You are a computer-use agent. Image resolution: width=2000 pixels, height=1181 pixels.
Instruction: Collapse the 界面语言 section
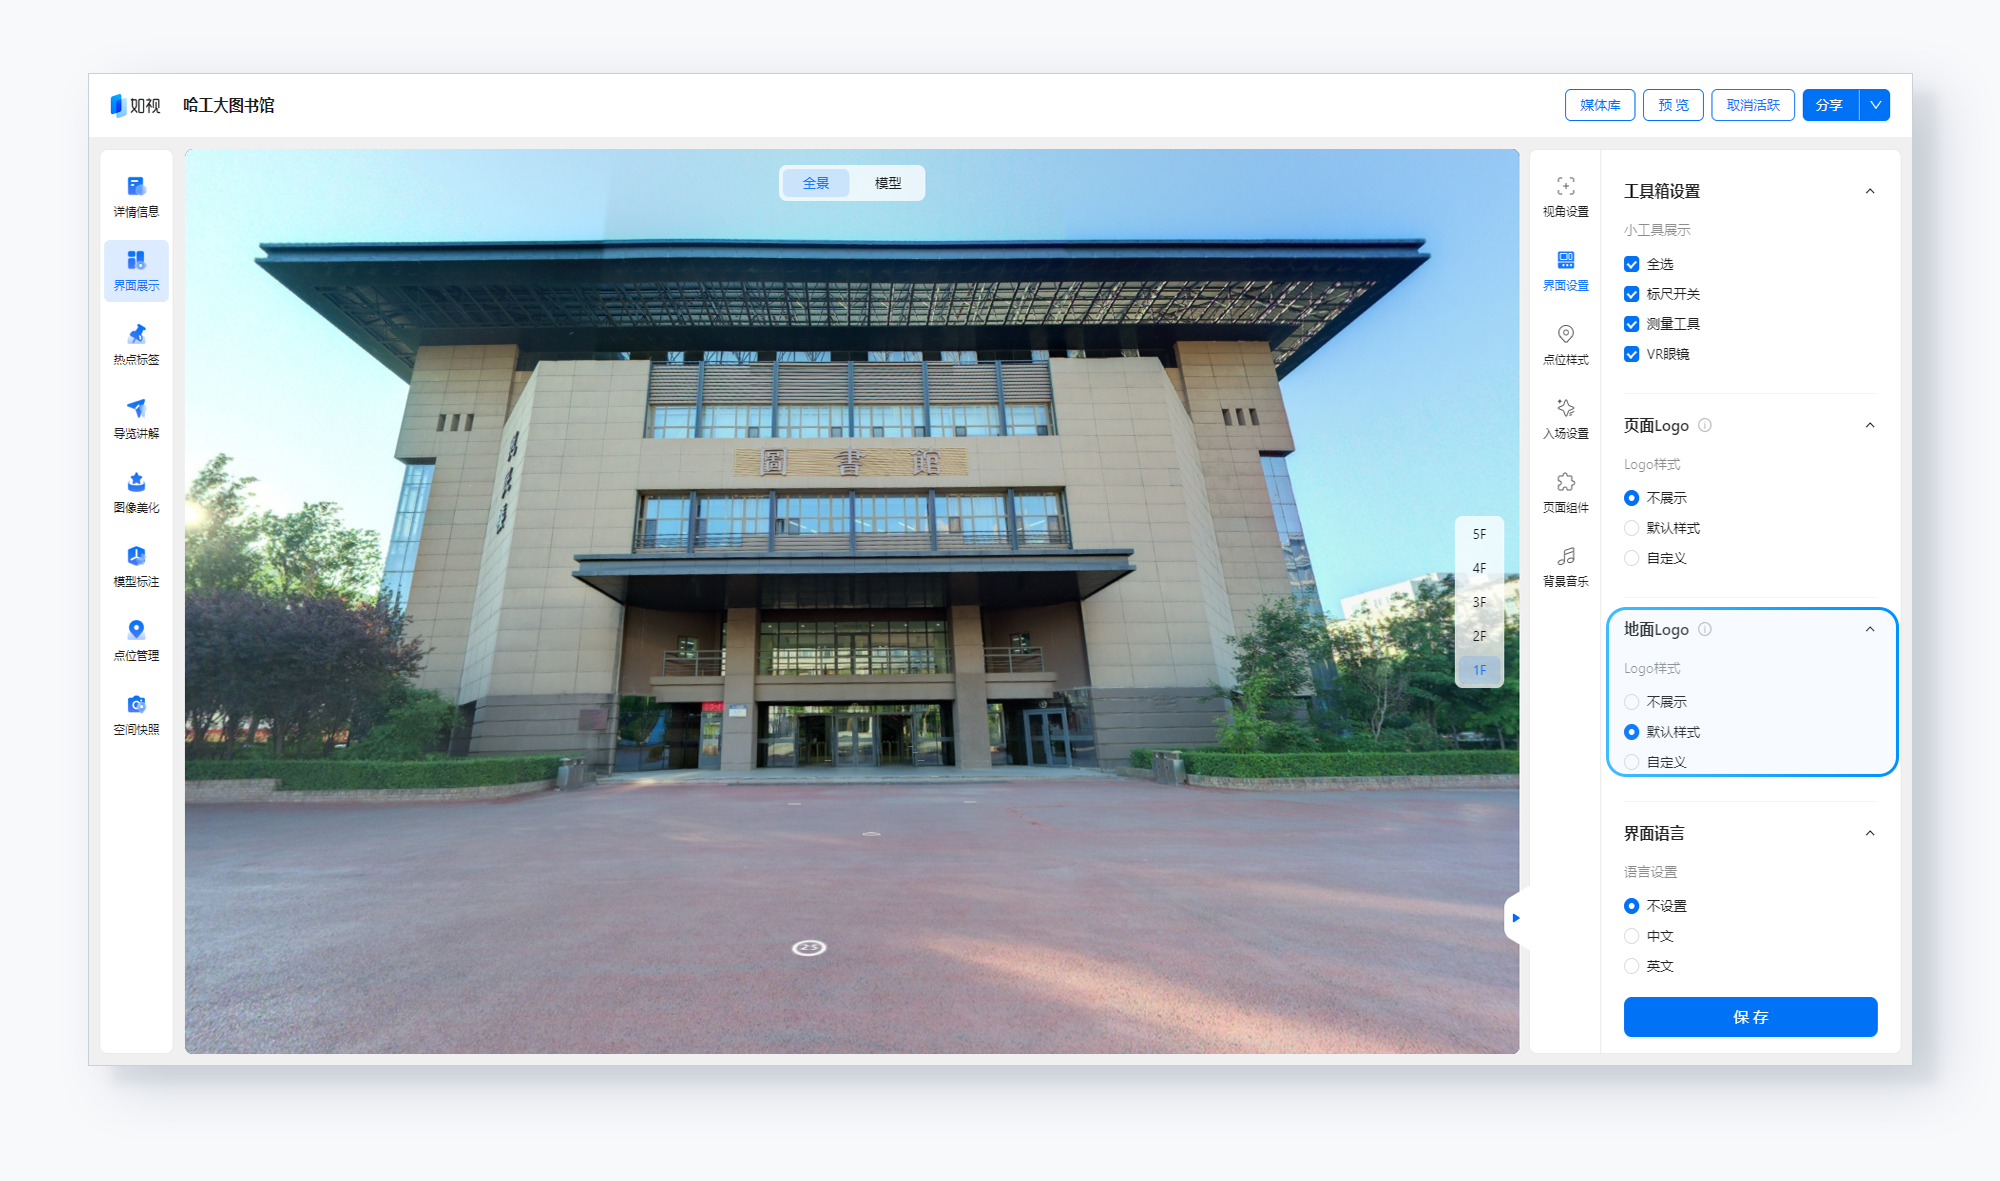1870,833
